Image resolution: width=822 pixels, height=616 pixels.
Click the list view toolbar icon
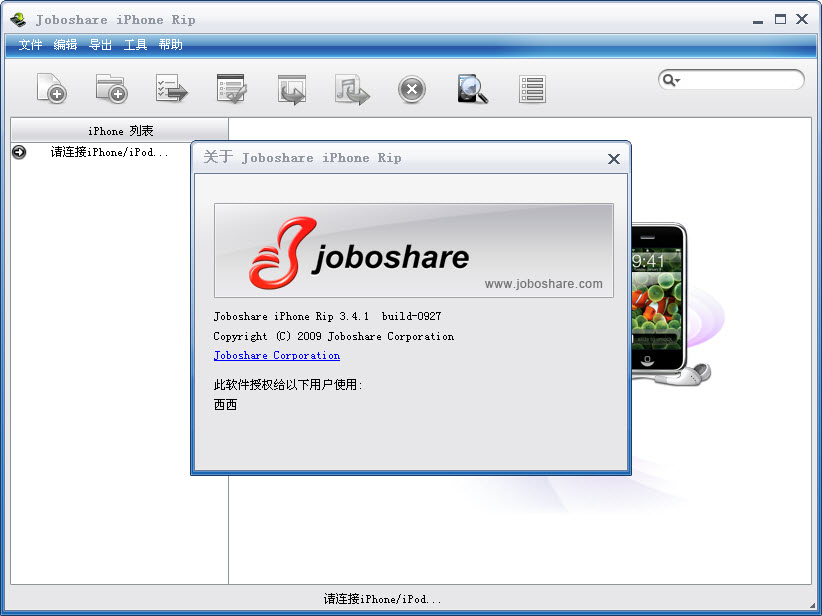pyautogui.click(x=532, y=89)
